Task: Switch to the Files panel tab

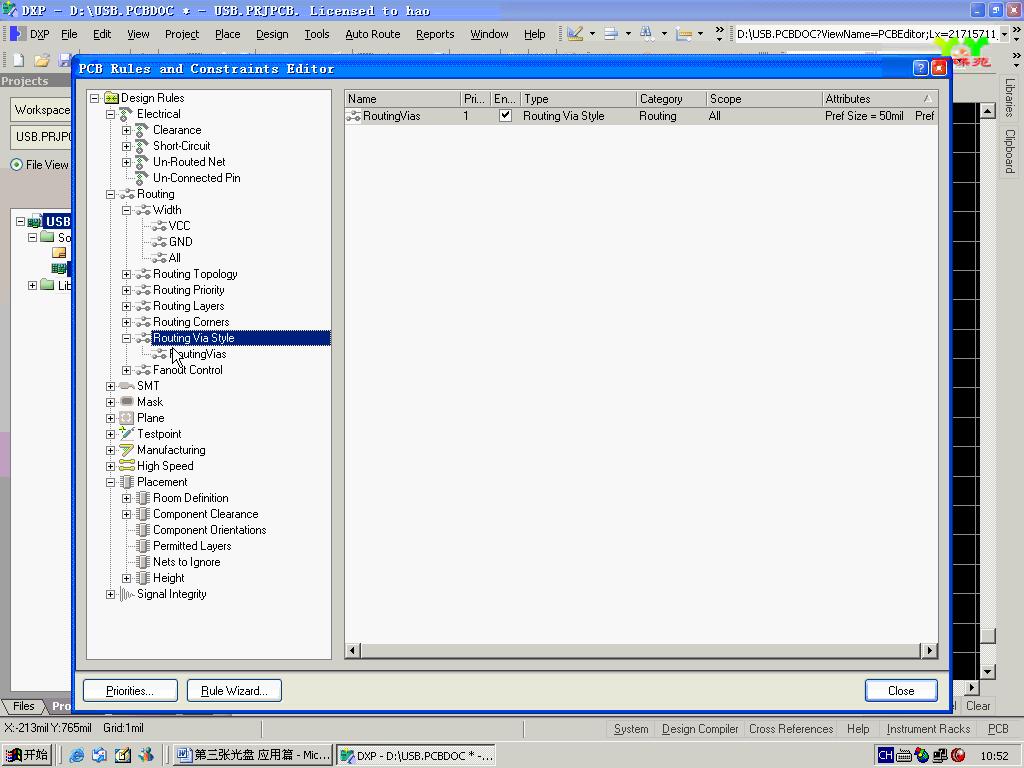Action: (x=24, y=706)
